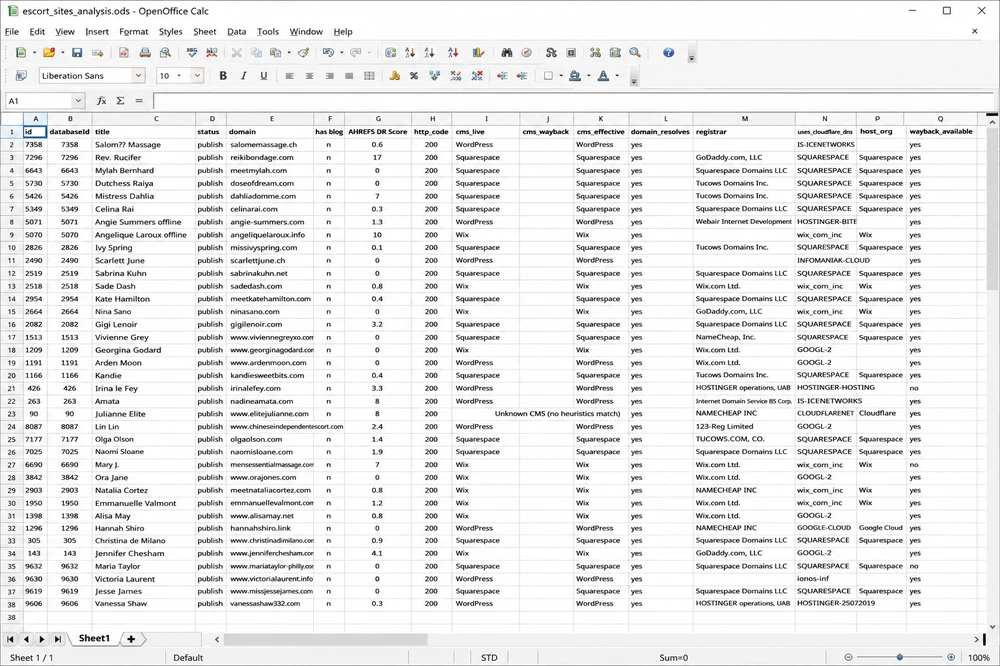Go to the first sheet navigation button
This screenshot has width=1000, height=666.
(10, 639)
